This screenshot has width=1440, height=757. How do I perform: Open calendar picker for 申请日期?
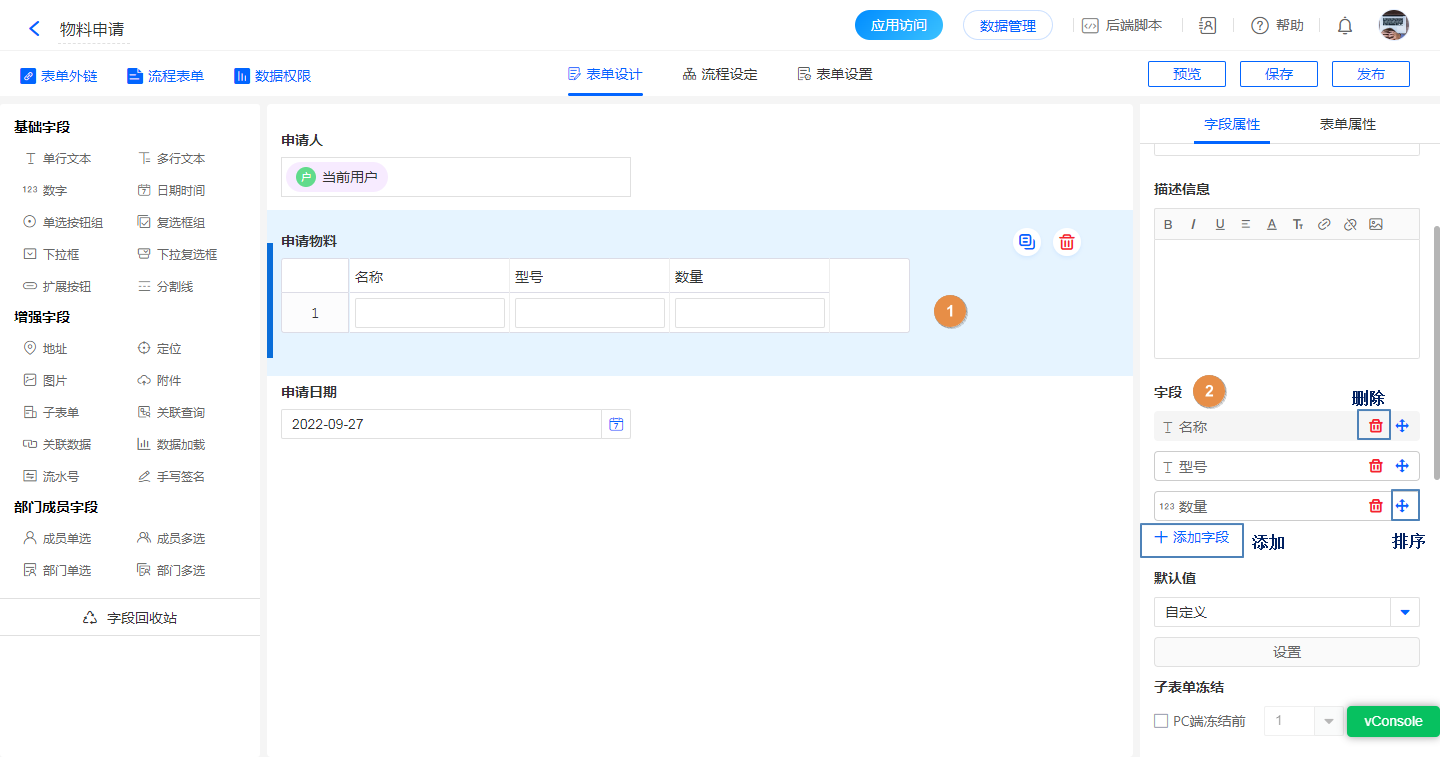616,424
